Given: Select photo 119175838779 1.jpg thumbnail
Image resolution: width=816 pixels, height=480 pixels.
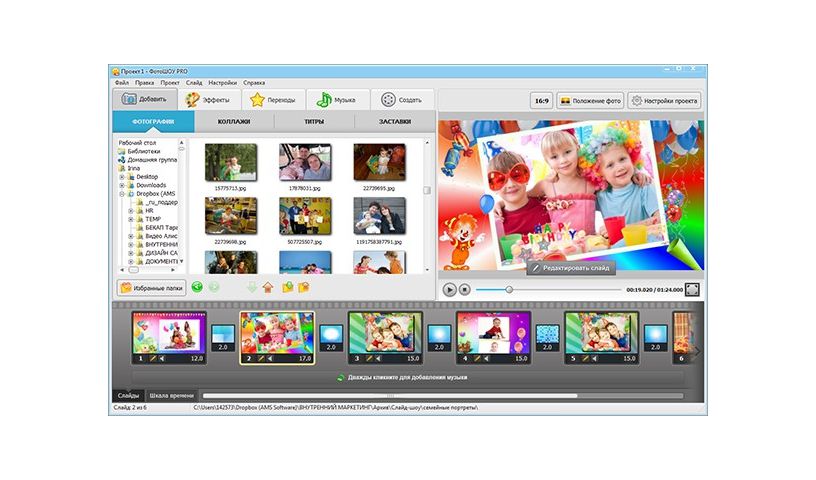Looking at the screenshot, I should (379, 216).
